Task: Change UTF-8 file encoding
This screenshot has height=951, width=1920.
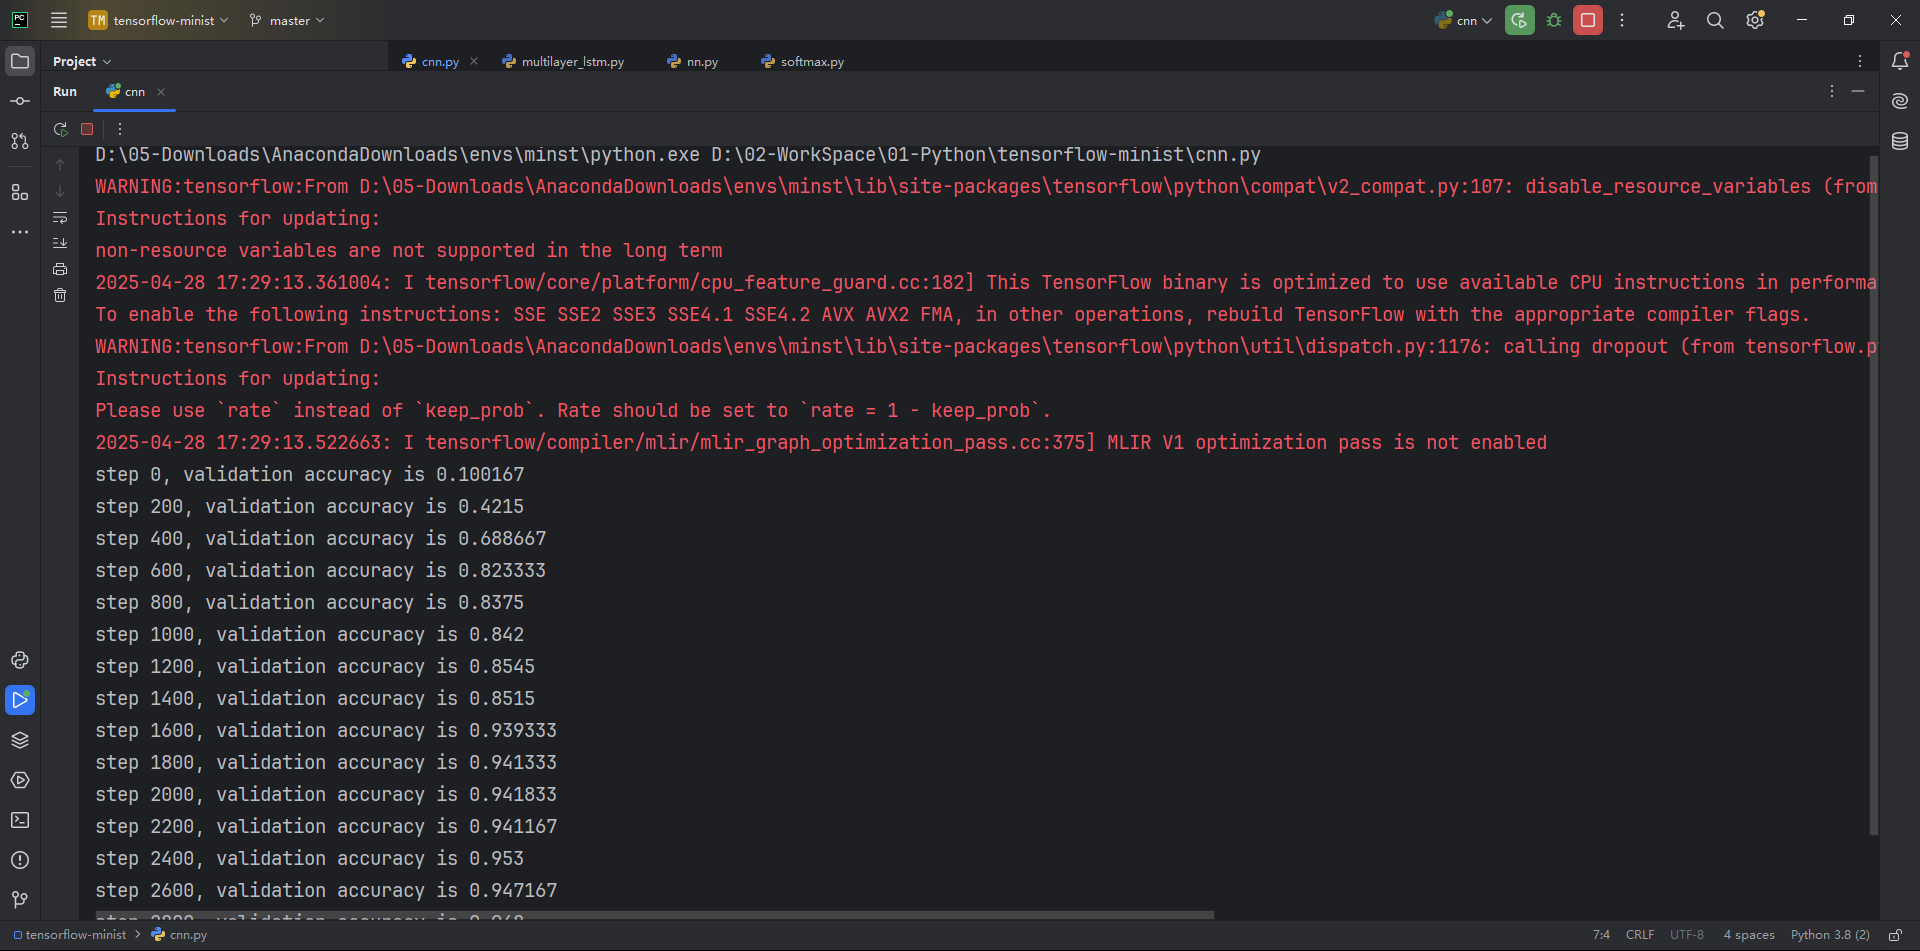Action: pyautogui.click(x=1687, y=935)
